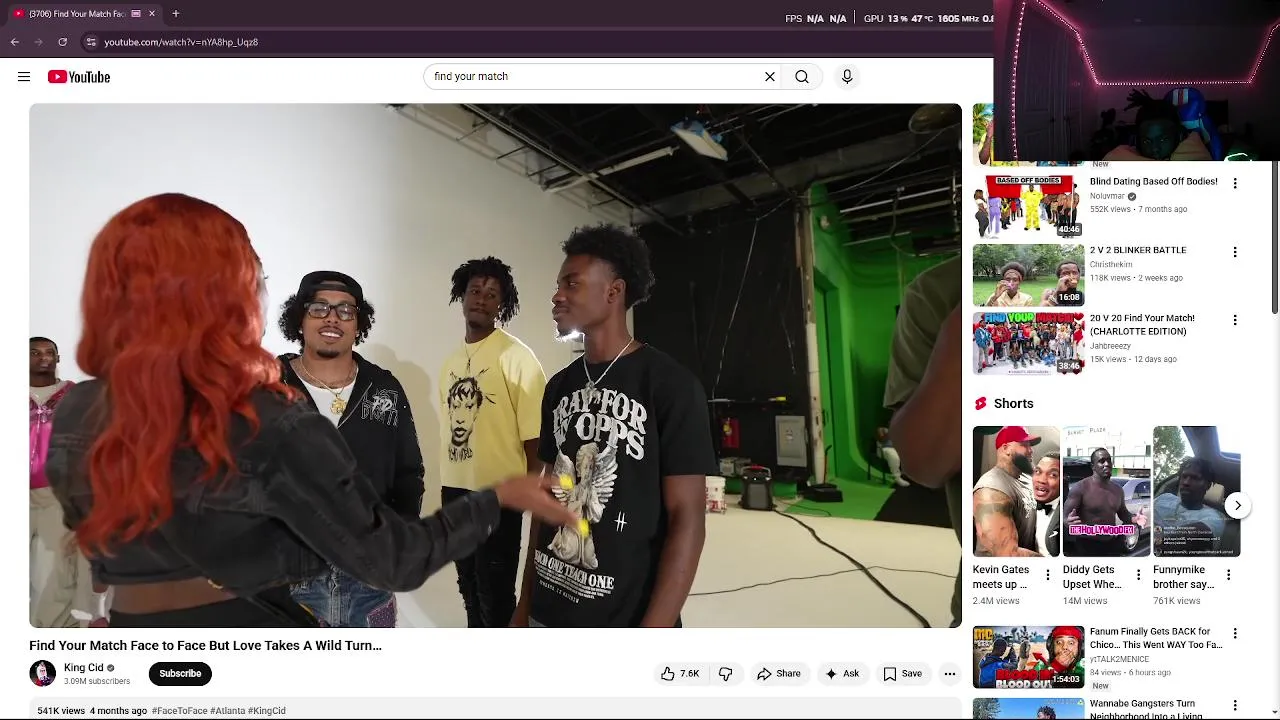Open the King Cid channel name link
1280x720 pixels.
[84, 668]
